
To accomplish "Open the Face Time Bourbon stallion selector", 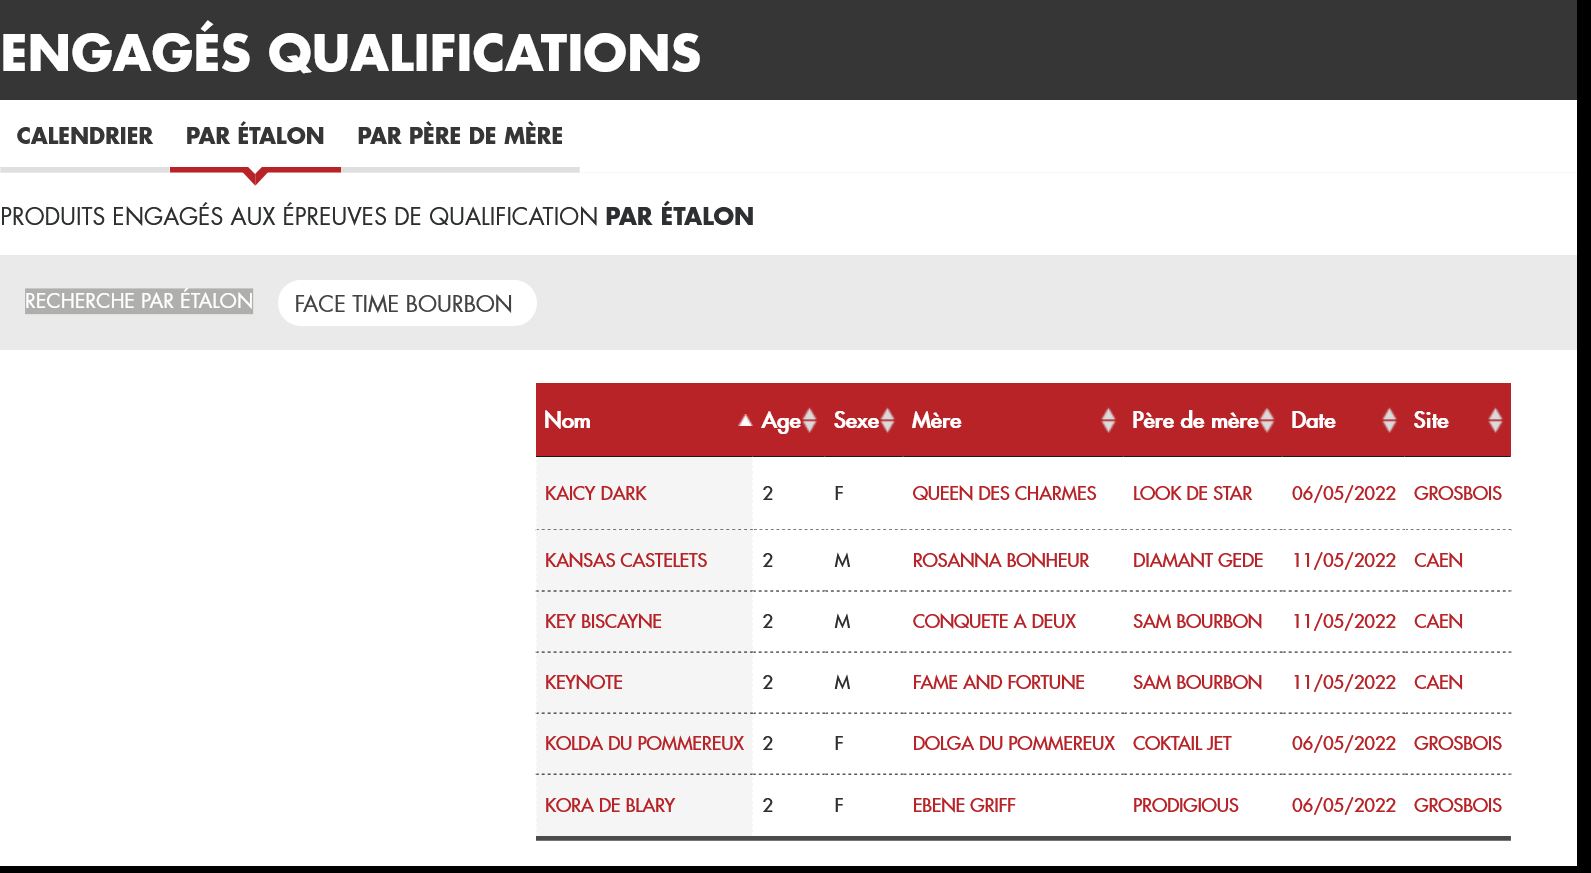I will [x=406, y=304].
